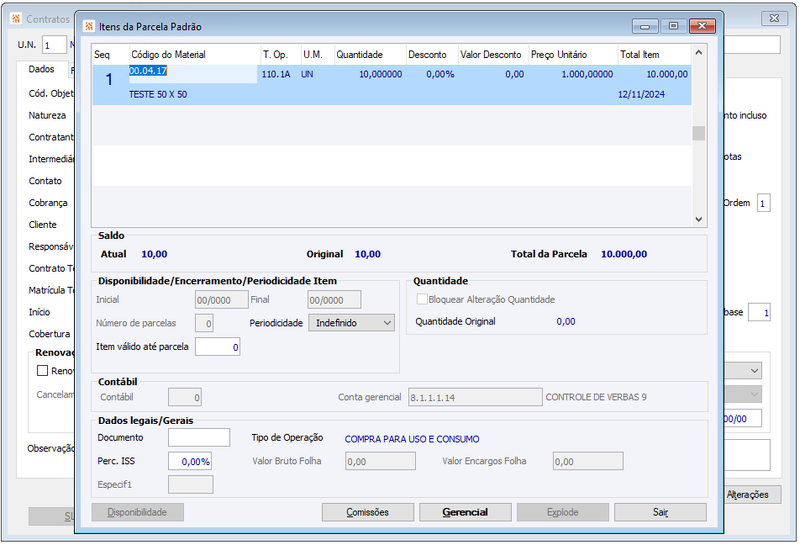This screenshot has width=800, height=545.
Task: Open Comissões
Action: (x=368, y=512)
